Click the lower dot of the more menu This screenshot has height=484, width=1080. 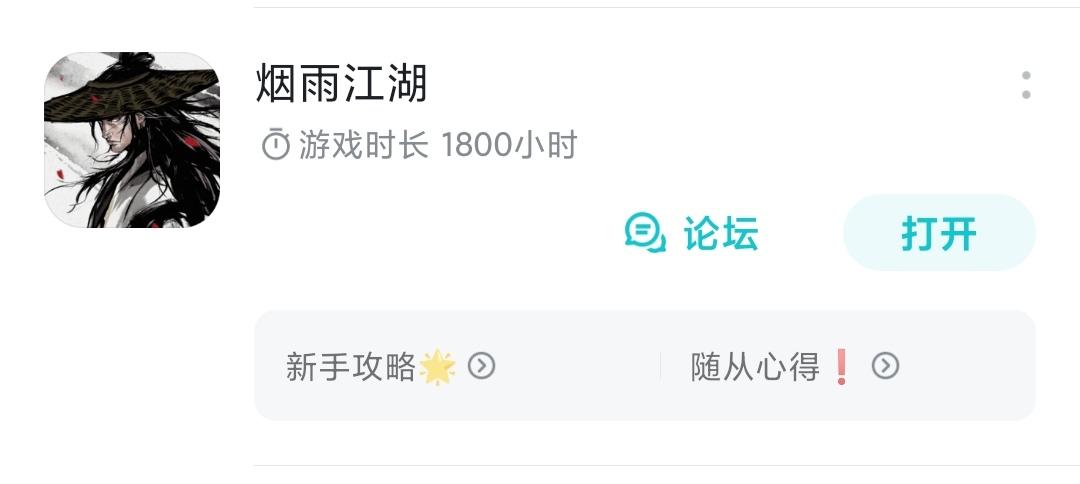pyautogui.click(x=1026, y=94)
